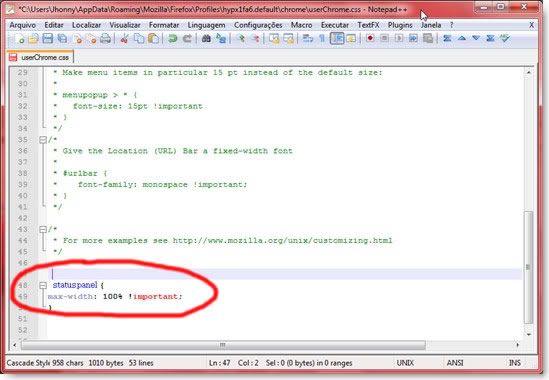
Task: Click 'ANSI' encoding in status bar
Action: (455, 363)
